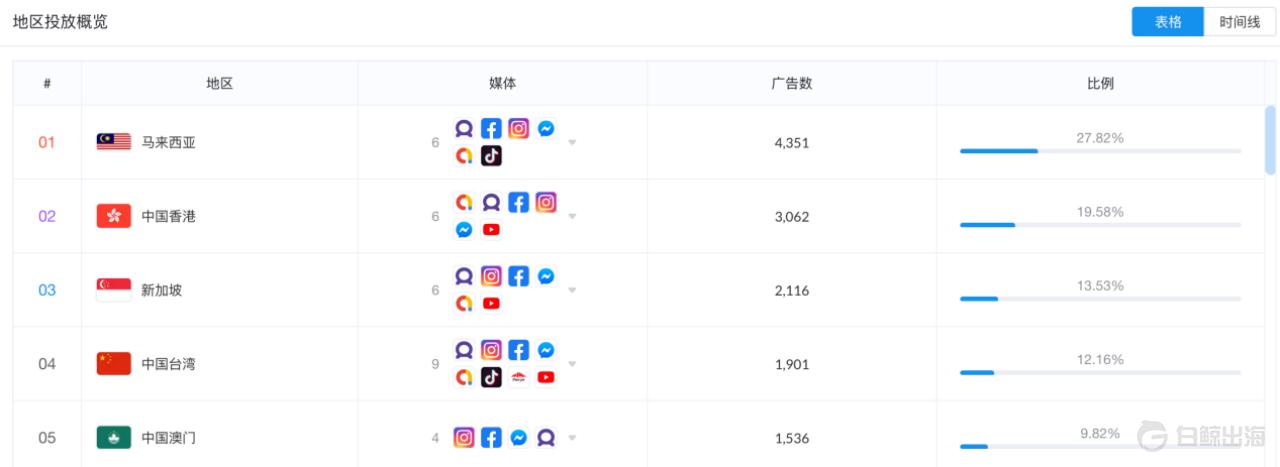Click the YouTube icon in the Hong Kong row
The image size is (1280, 467).
pyautogui.click(x=490, y=230)
